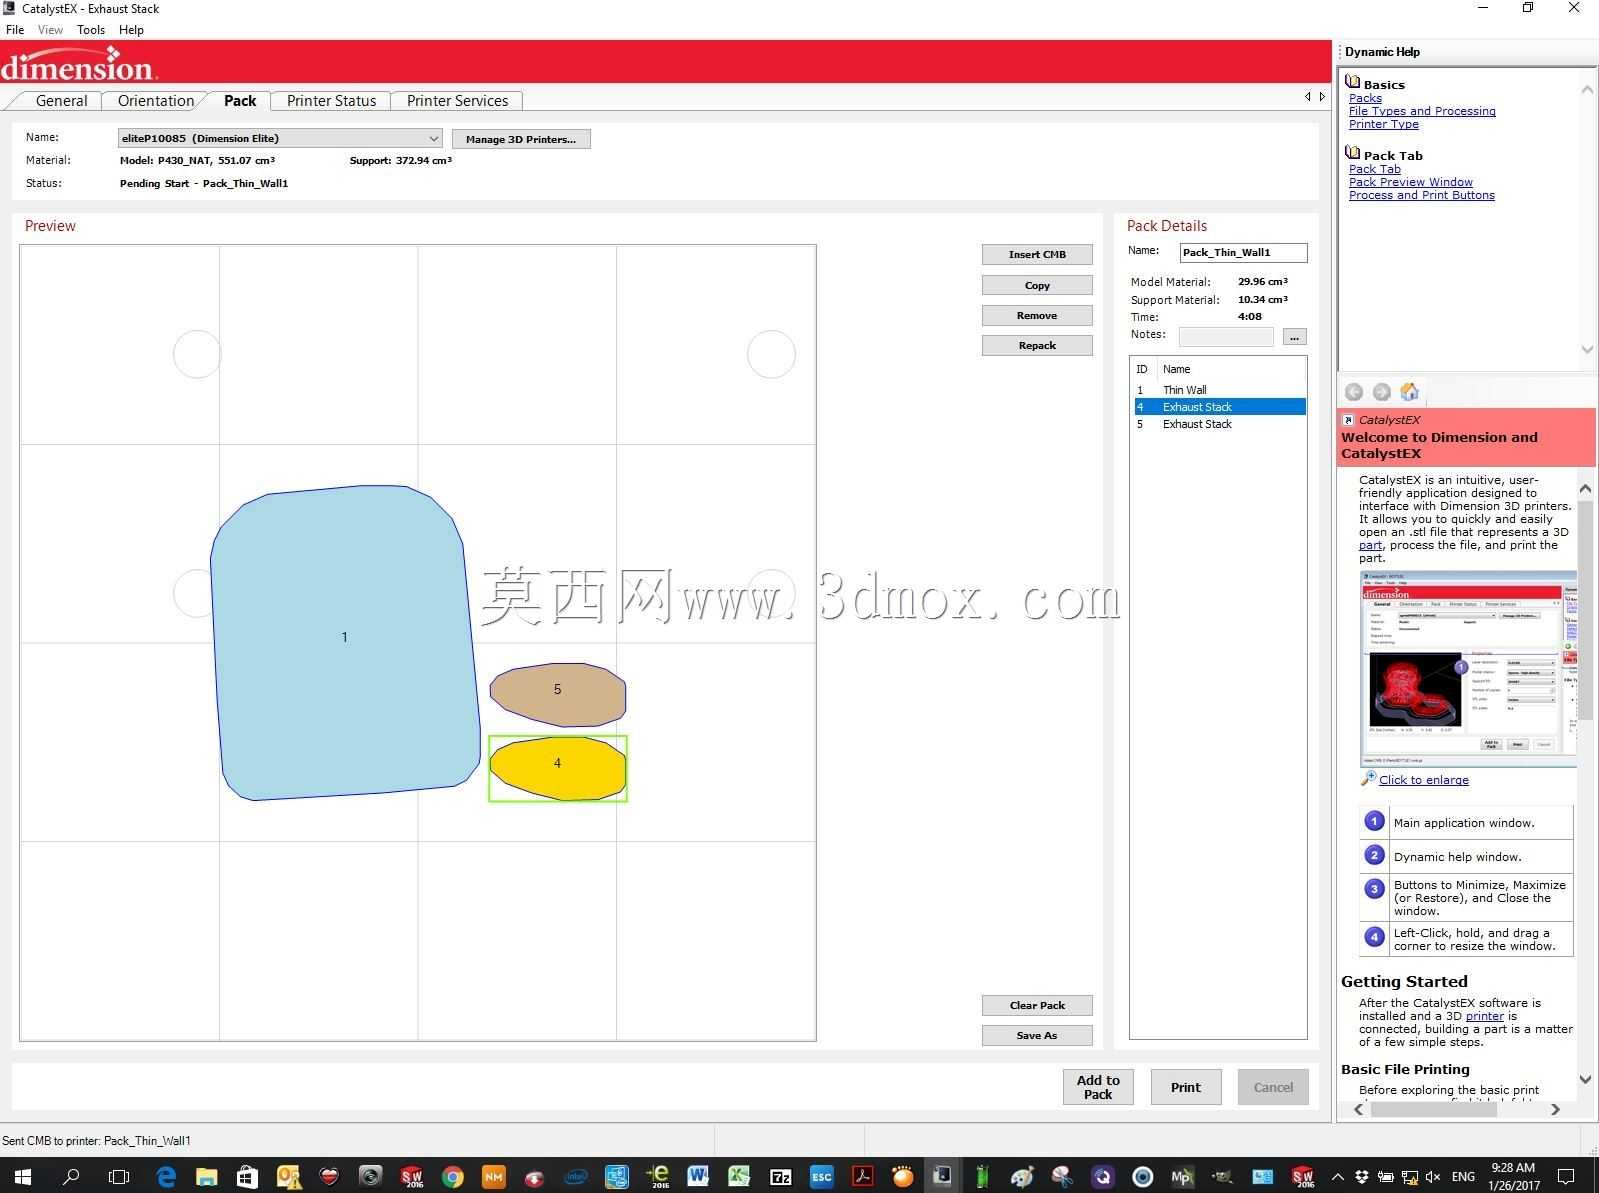The image size is (1599, 1193).
Task: Click Manage 3D Printers button
Action: pos(521,139)
